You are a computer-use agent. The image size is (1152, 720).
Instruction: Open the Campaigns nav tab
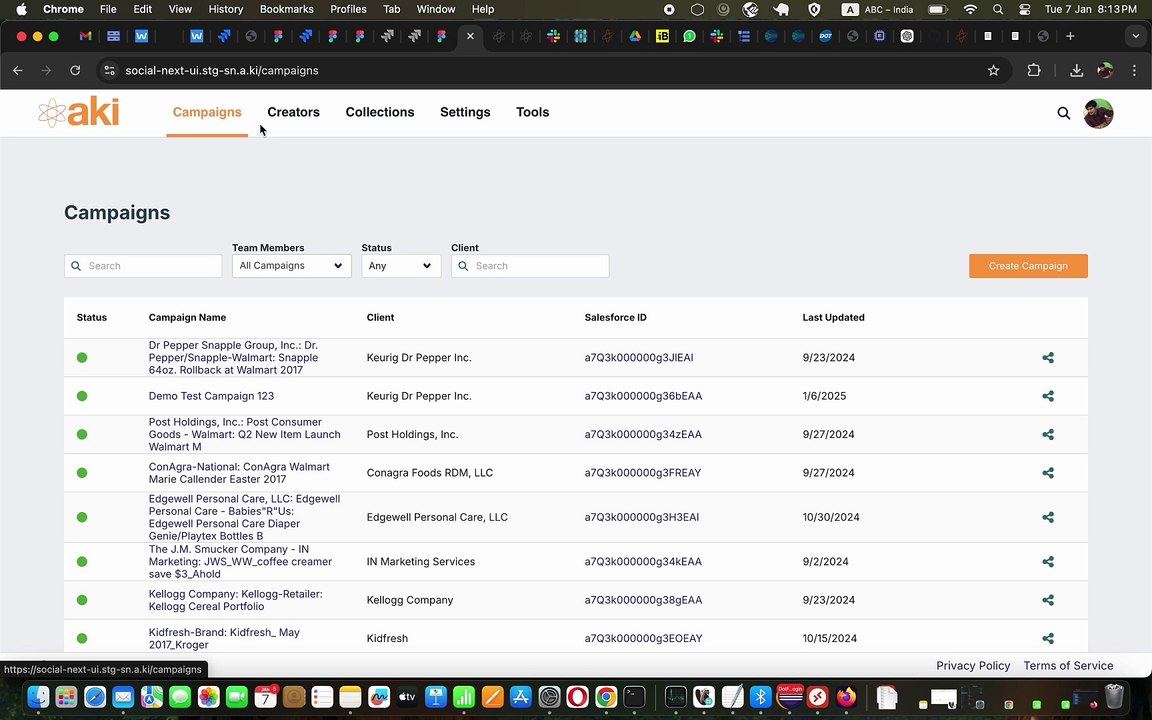click(207, 112)
